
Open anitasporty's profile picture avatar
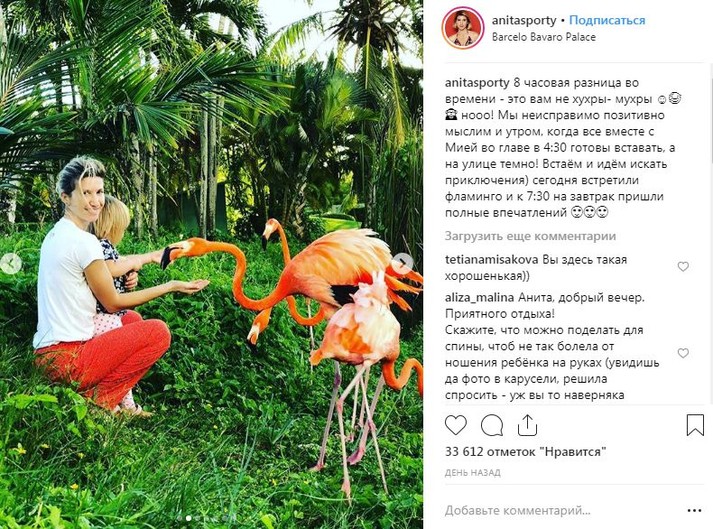462,28
